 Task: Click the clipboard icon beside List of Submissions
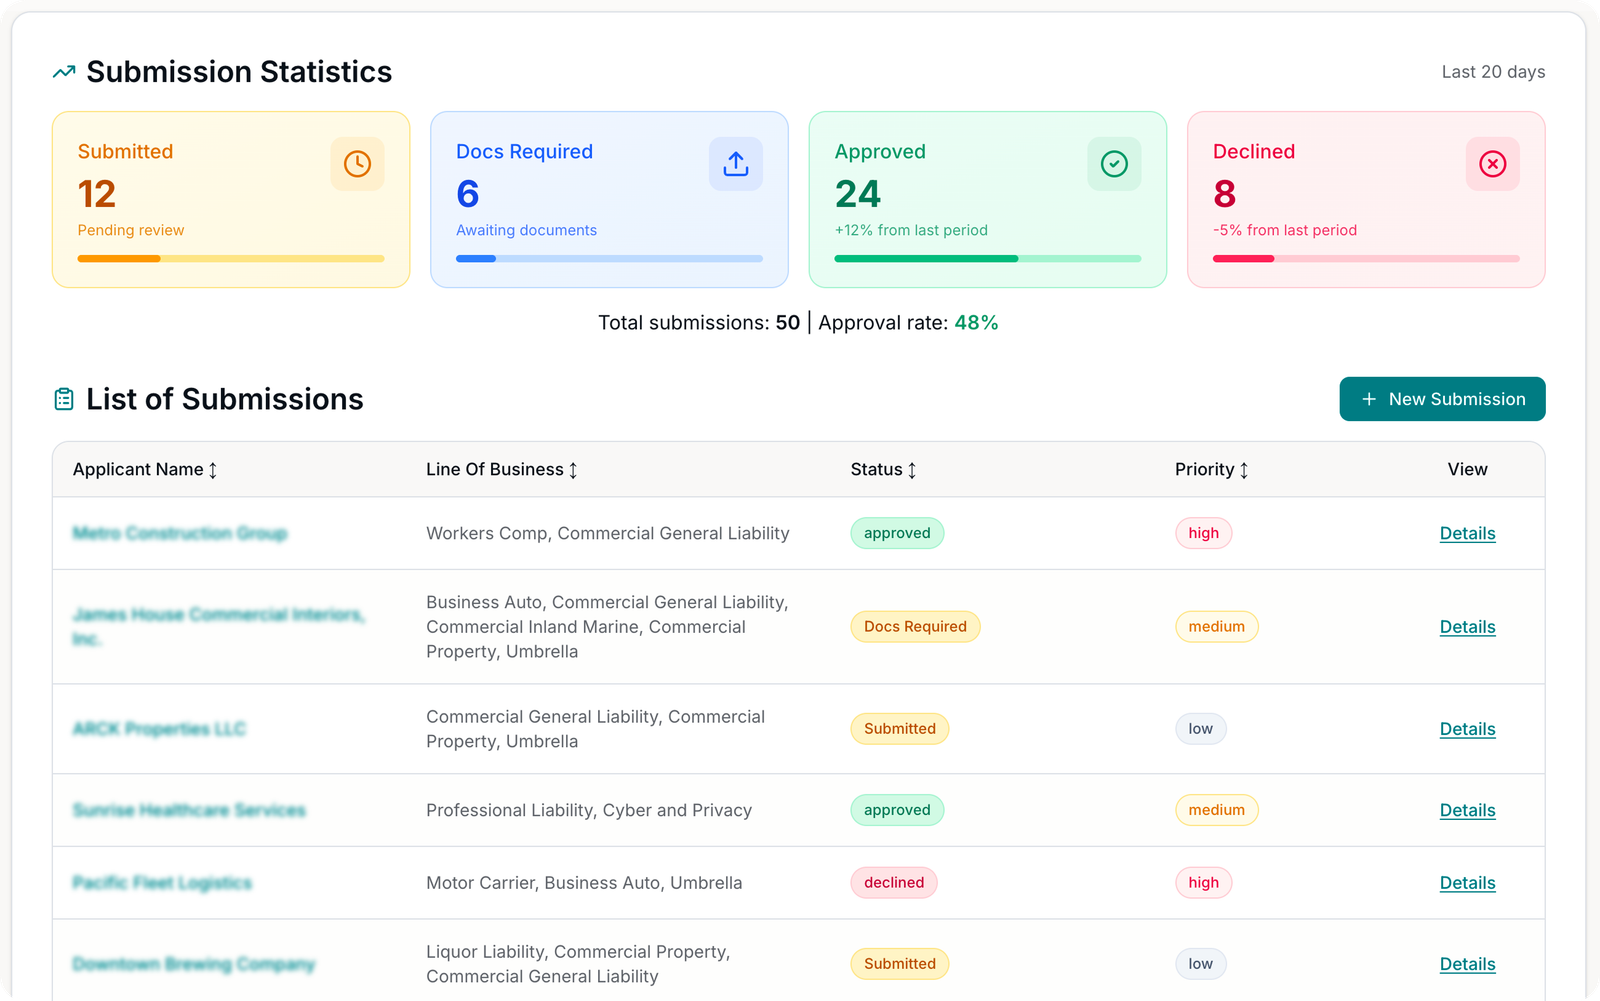(x=64, y=400)
